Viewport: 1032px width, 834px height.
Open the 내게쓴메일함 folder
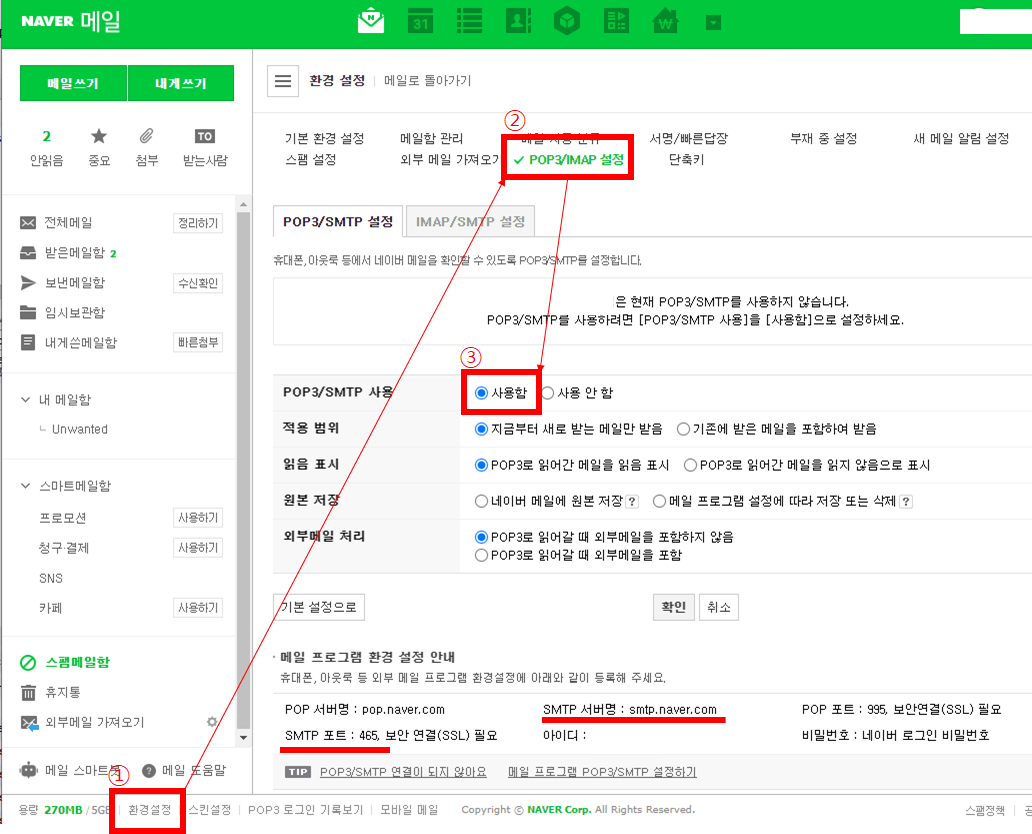(80, 342)
